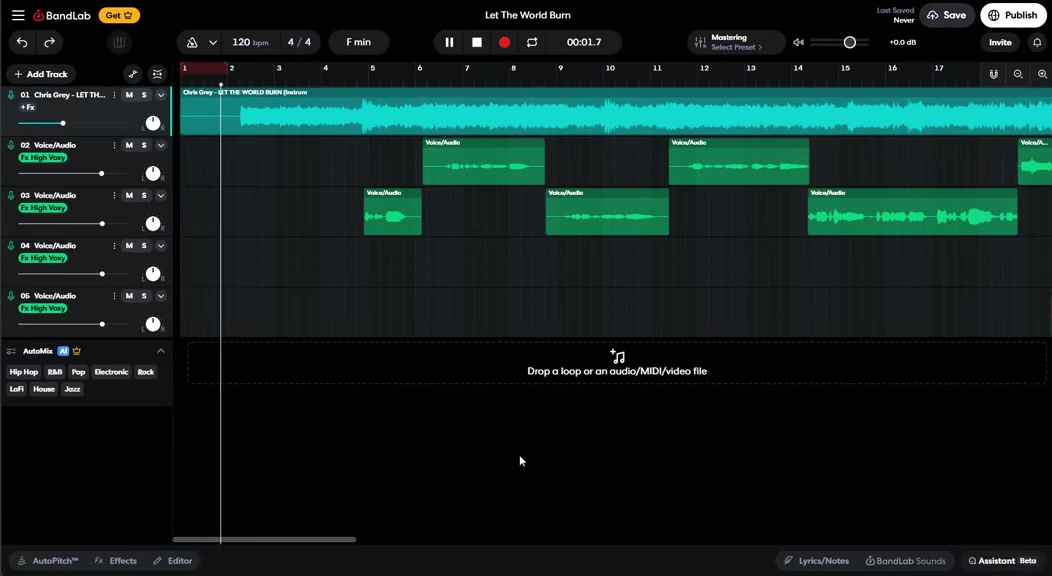Image resolution: width=1052 pixels, height=576 pixels.
Task: Click the zoom in magnifier icon
Action: 1042,74
